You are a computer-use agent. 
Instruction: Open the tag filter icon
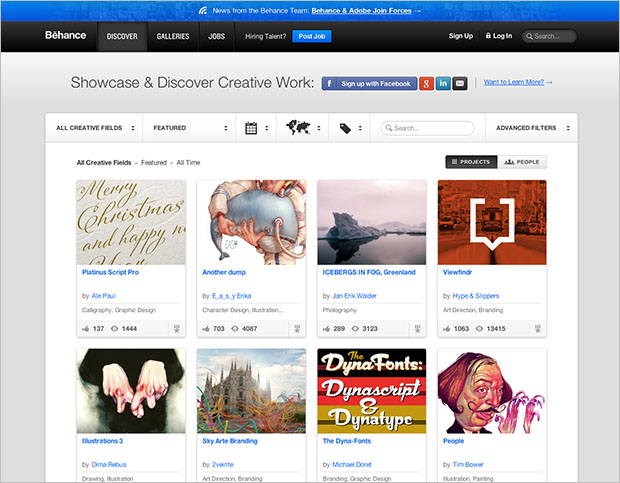(345, 128)
